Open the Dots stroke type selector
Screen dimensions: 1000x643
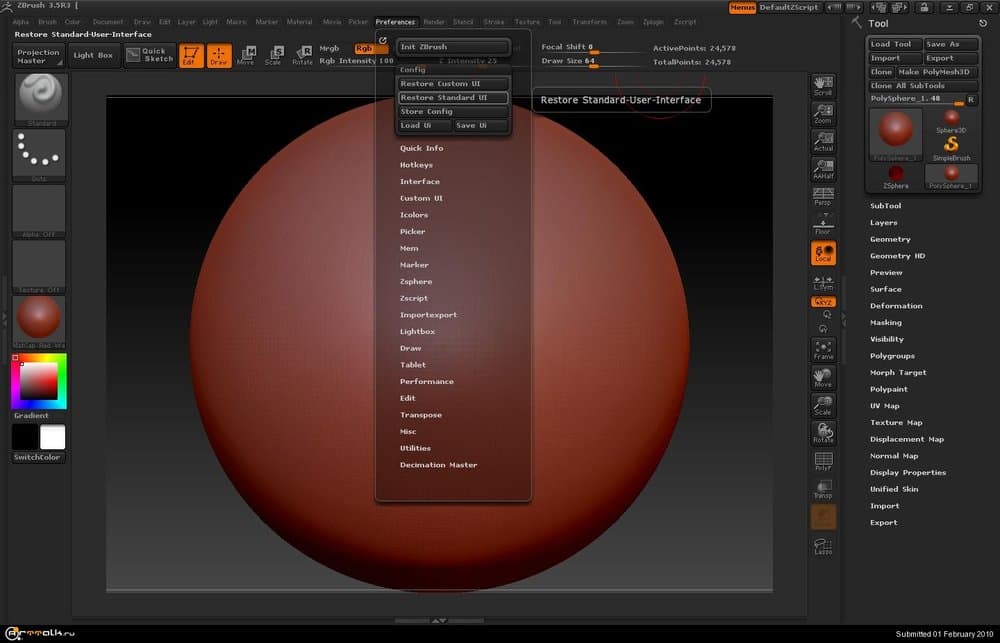tap(39, 155)
